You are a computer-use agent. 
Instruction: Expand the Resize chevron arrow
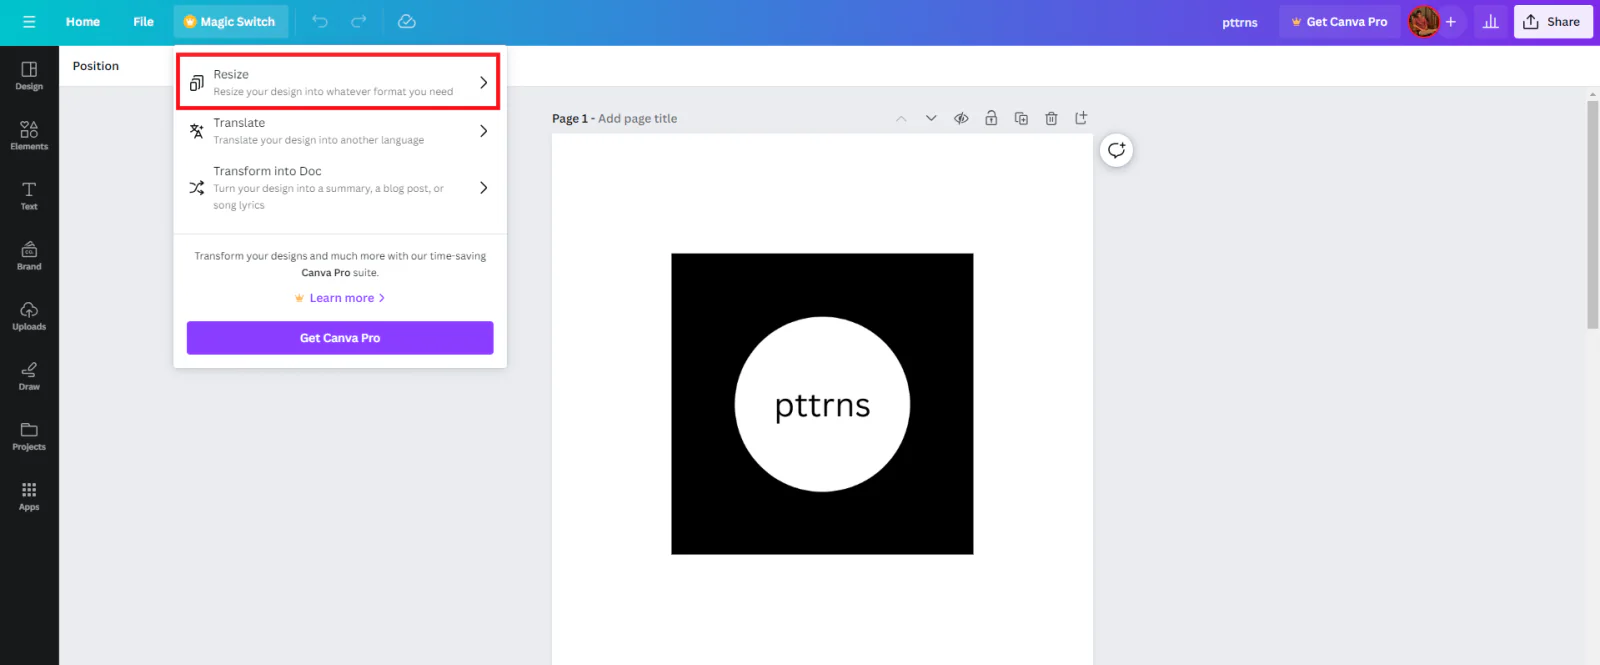484,82
